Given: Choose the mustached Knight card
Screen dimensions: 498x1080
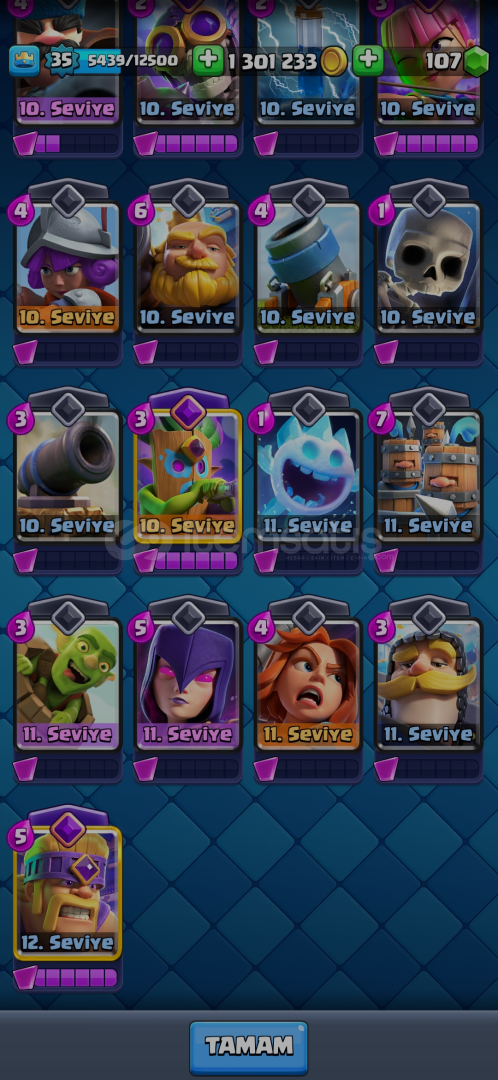Looking at the screenshot, I should [428, 684].
